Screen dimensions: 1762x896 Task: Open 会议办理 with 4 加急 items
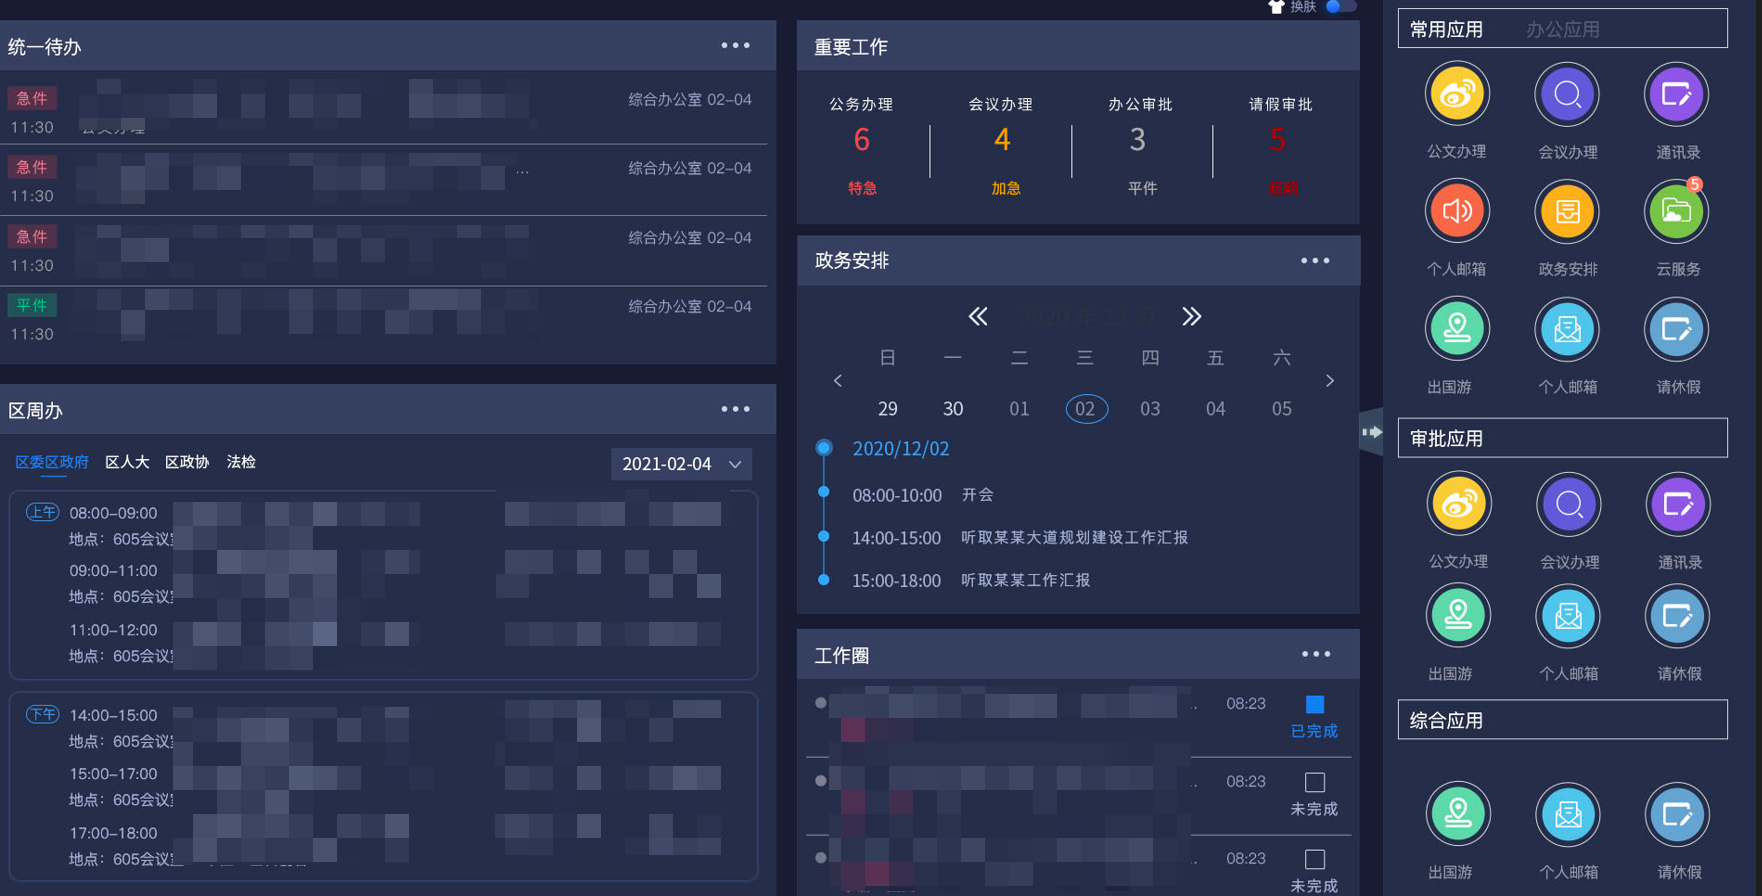[x=1001, y=146]
